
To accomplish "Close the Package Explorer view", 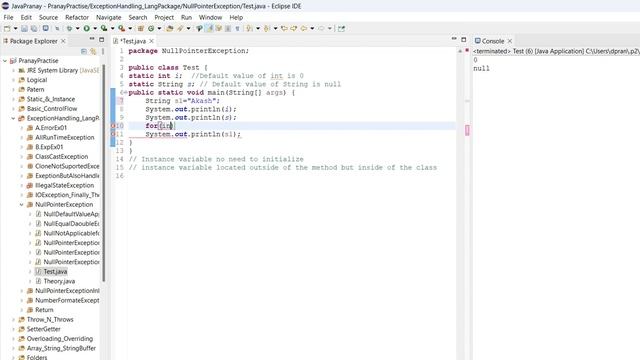I will [63, 41].
